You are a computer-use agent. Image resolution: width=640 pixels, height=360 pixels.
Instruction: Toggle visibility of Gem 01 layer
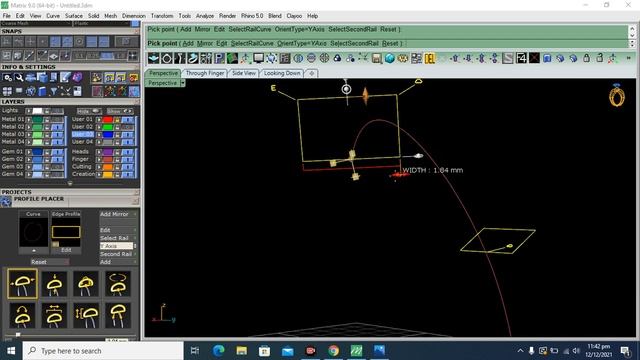(x=58, y=152)
